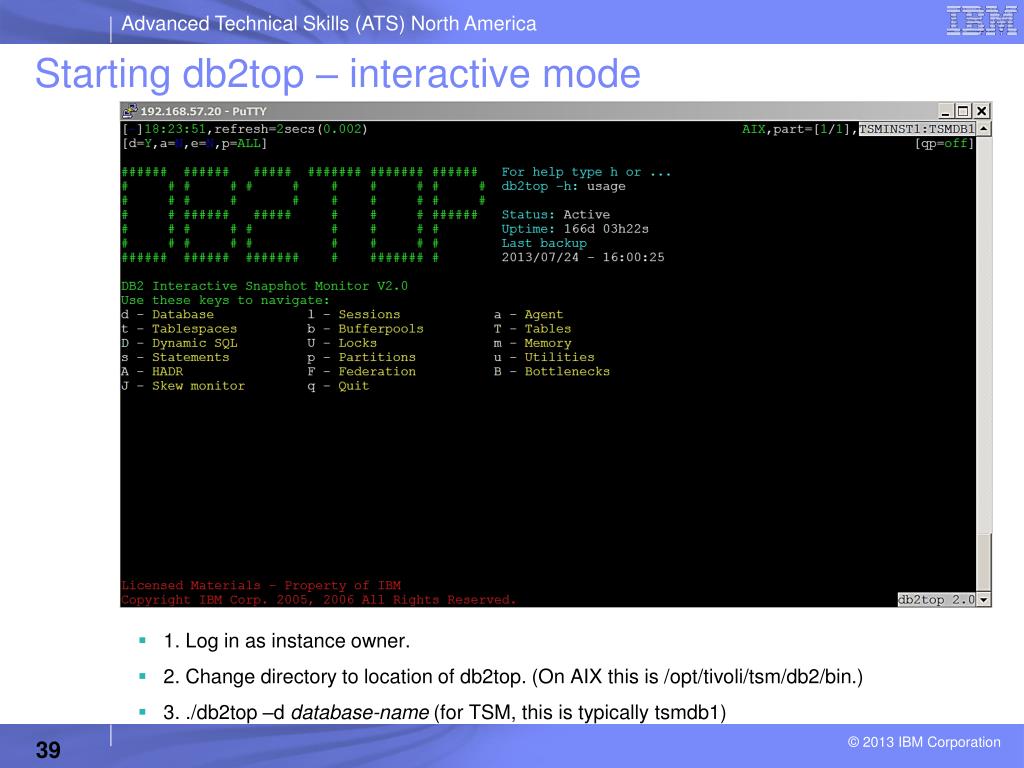This screenshot has width=1024, height=768.
Task: Click the 'Copyright IBM Corp. 2005, 2006' line
Action: tap(319, 600)
